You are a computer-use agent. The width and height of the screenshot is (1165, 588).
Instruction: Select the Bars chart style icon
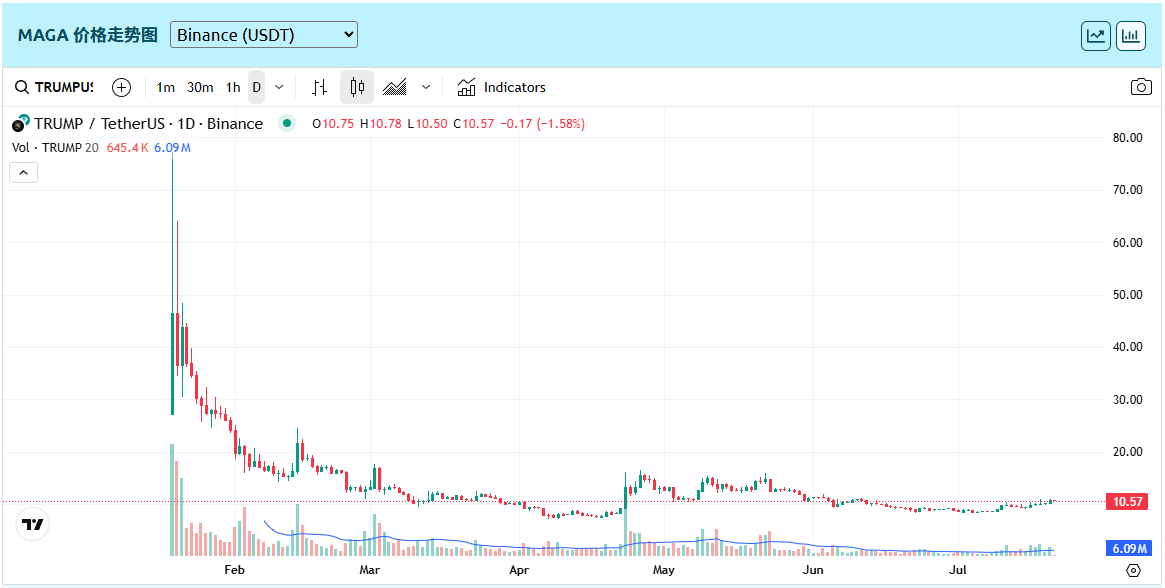coord(319,87)
